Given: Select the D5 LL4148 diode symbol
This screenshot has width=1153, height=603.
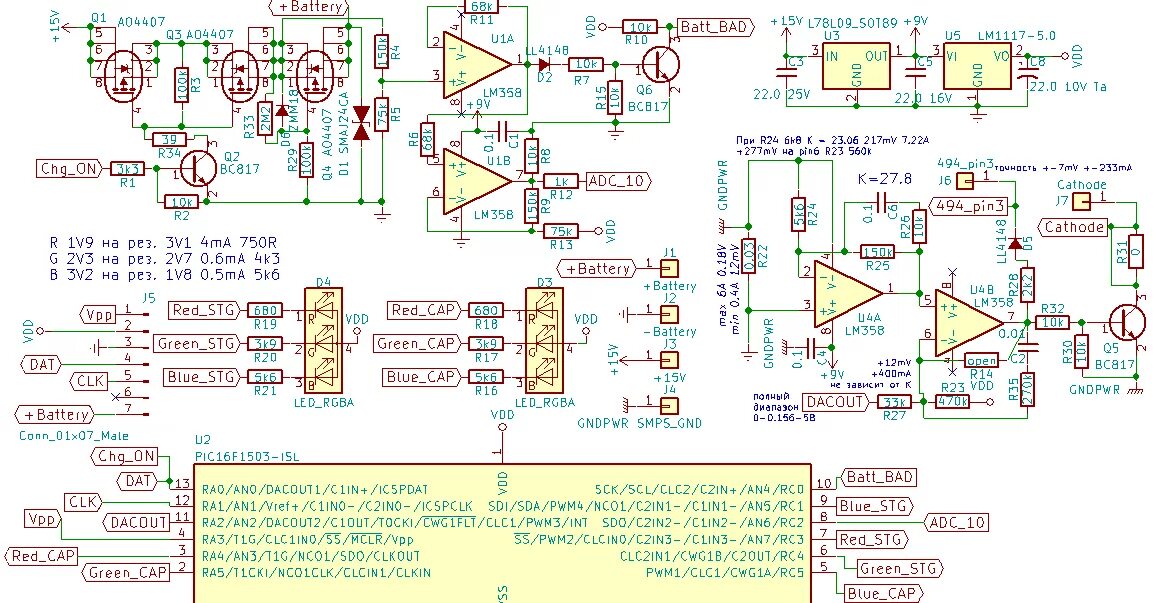Looking at the screenshot, I should (x=1015, y=243).
